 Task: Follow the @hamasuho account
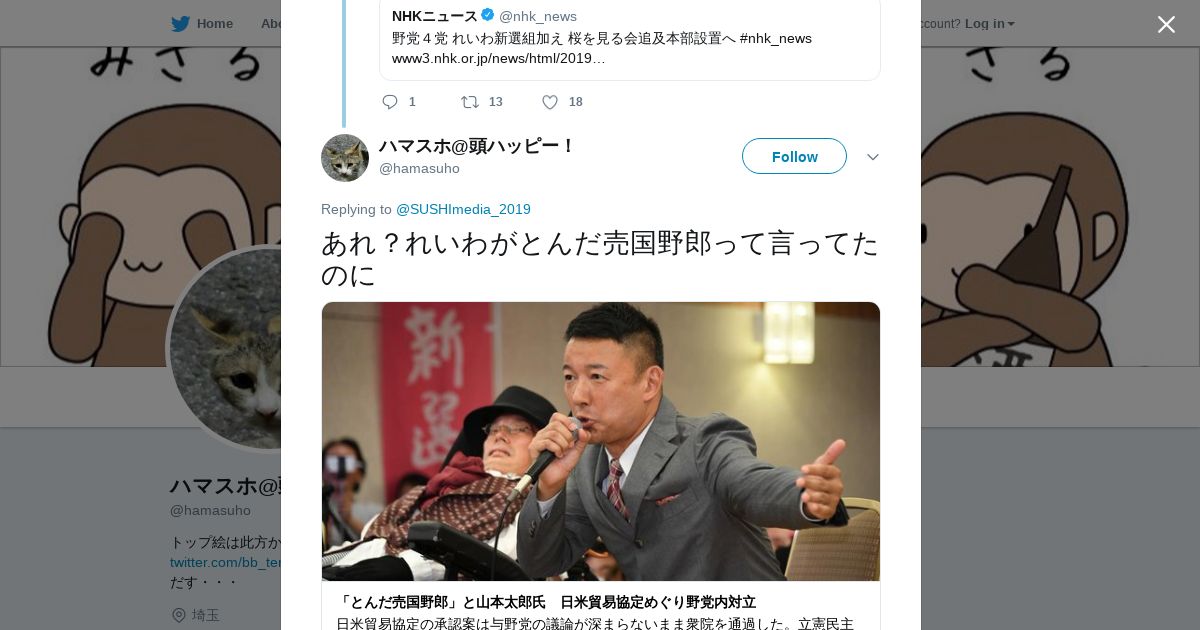(x=794, y=156)
